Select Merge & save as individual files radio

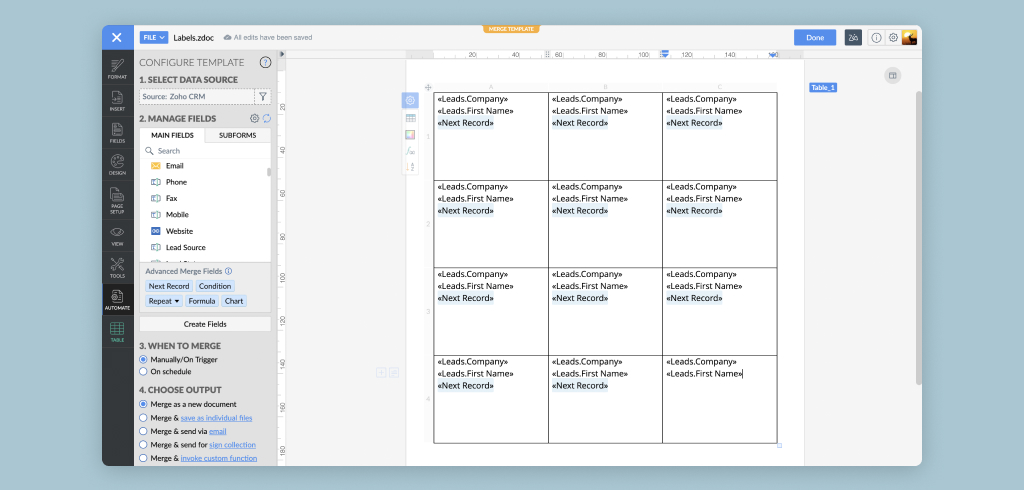pos(143,417)
